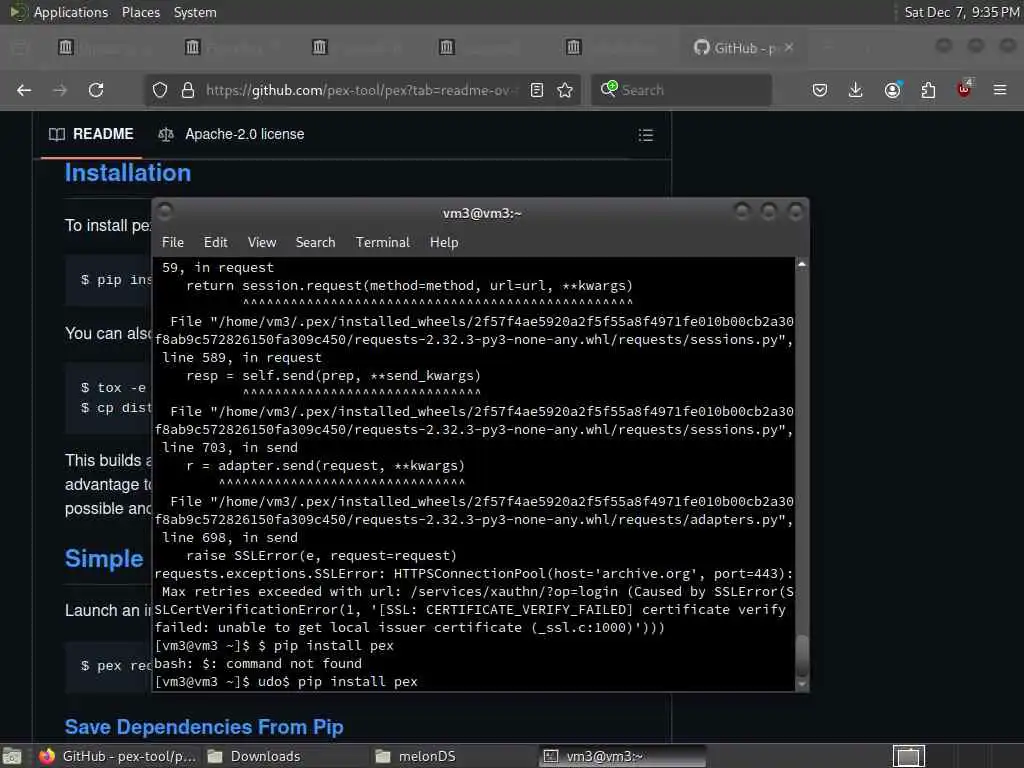Open the Firefox downloads panel
This screenshot has width=1024, height=768.
tap(856, 90)
